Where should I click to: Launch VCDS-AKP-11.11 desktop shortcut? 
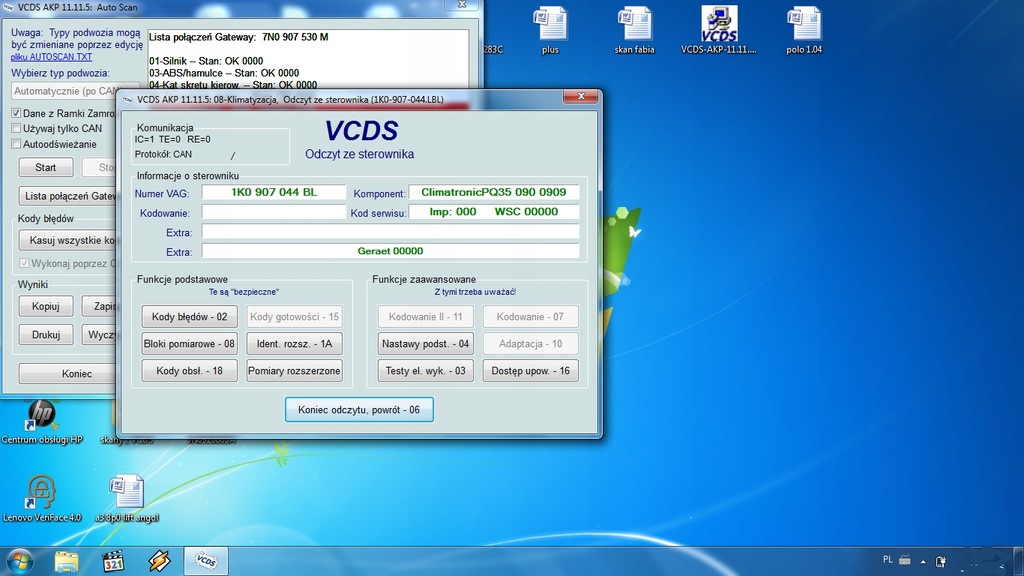coord(718,29)
